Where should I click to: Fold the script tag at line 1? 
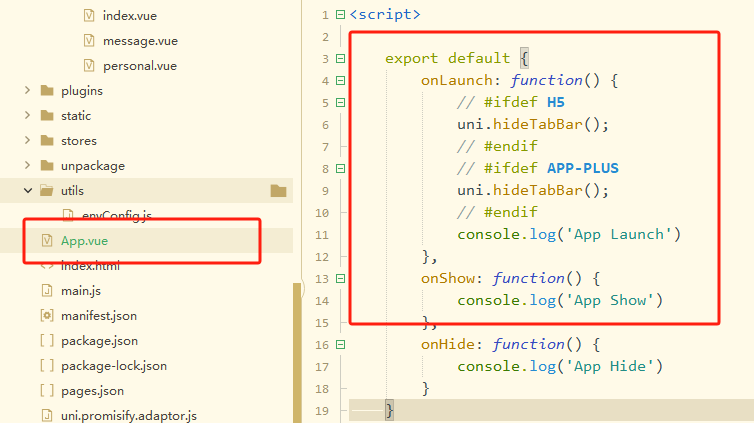point(341,15)
